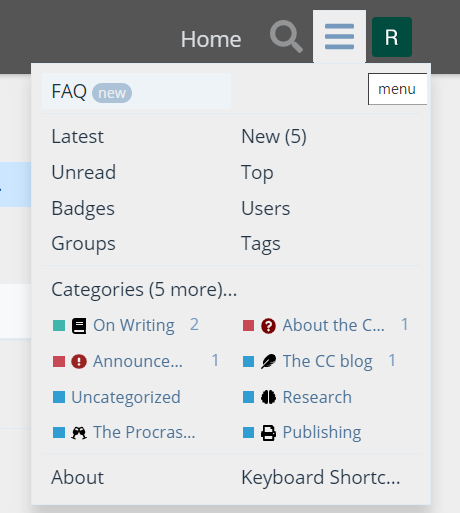This screenshot has height=513, width=460.
Task: Click the exclamation icon beside Announce...
Action: [x=79, y=361]
